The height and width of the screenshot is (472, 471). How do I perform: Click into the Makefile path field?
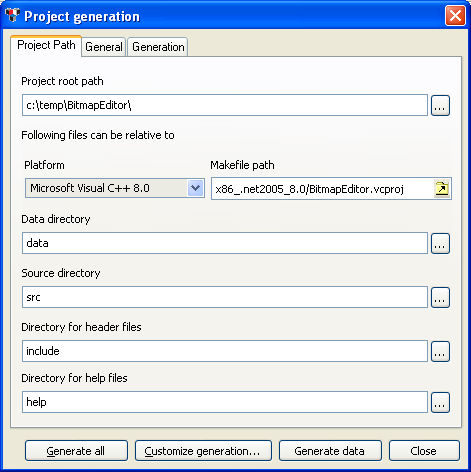click(x=322, y=189)
